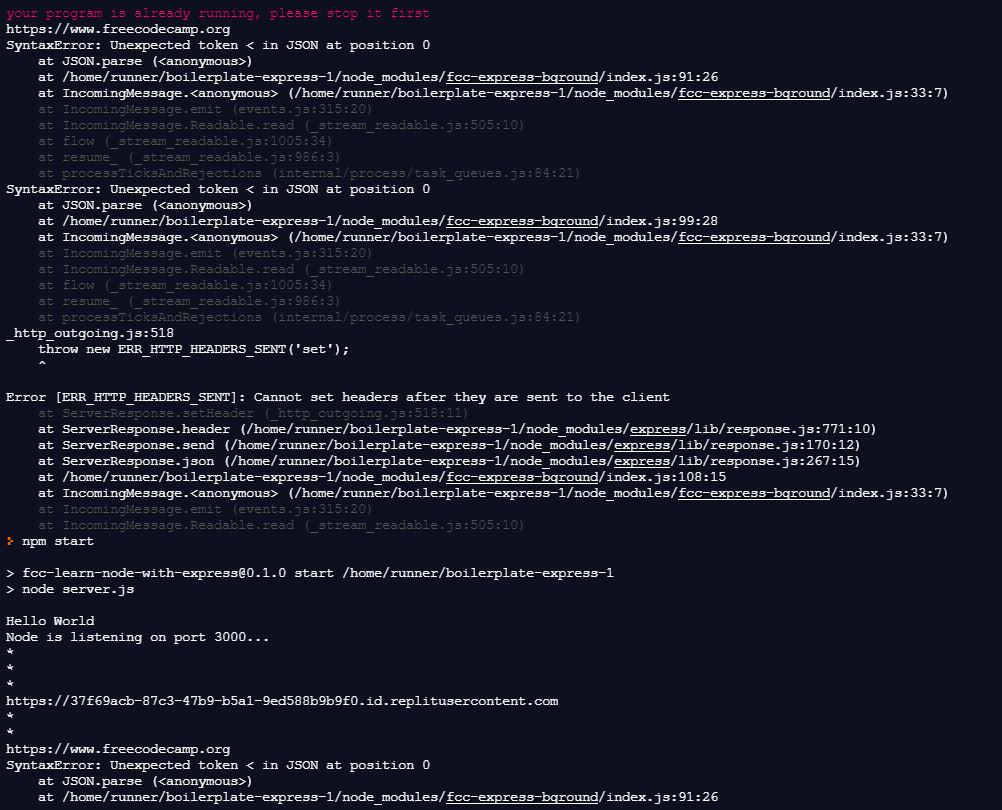Click fcc-express-bground link at index.js:91:26 near top
1002x810 pixels.
(x=522, y=77)
